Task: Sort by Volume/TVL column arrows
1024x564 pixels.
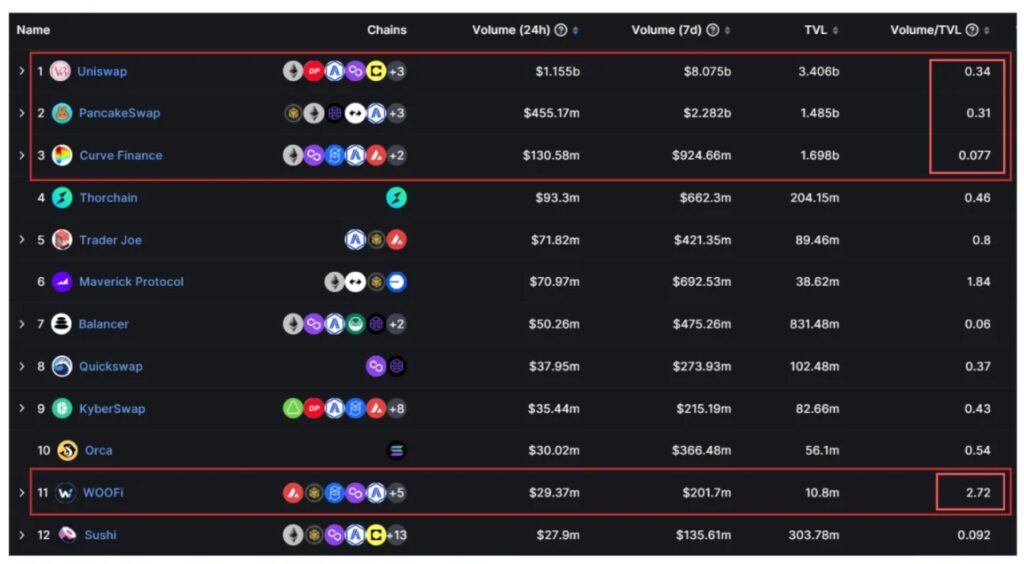Action: (986, 30)
